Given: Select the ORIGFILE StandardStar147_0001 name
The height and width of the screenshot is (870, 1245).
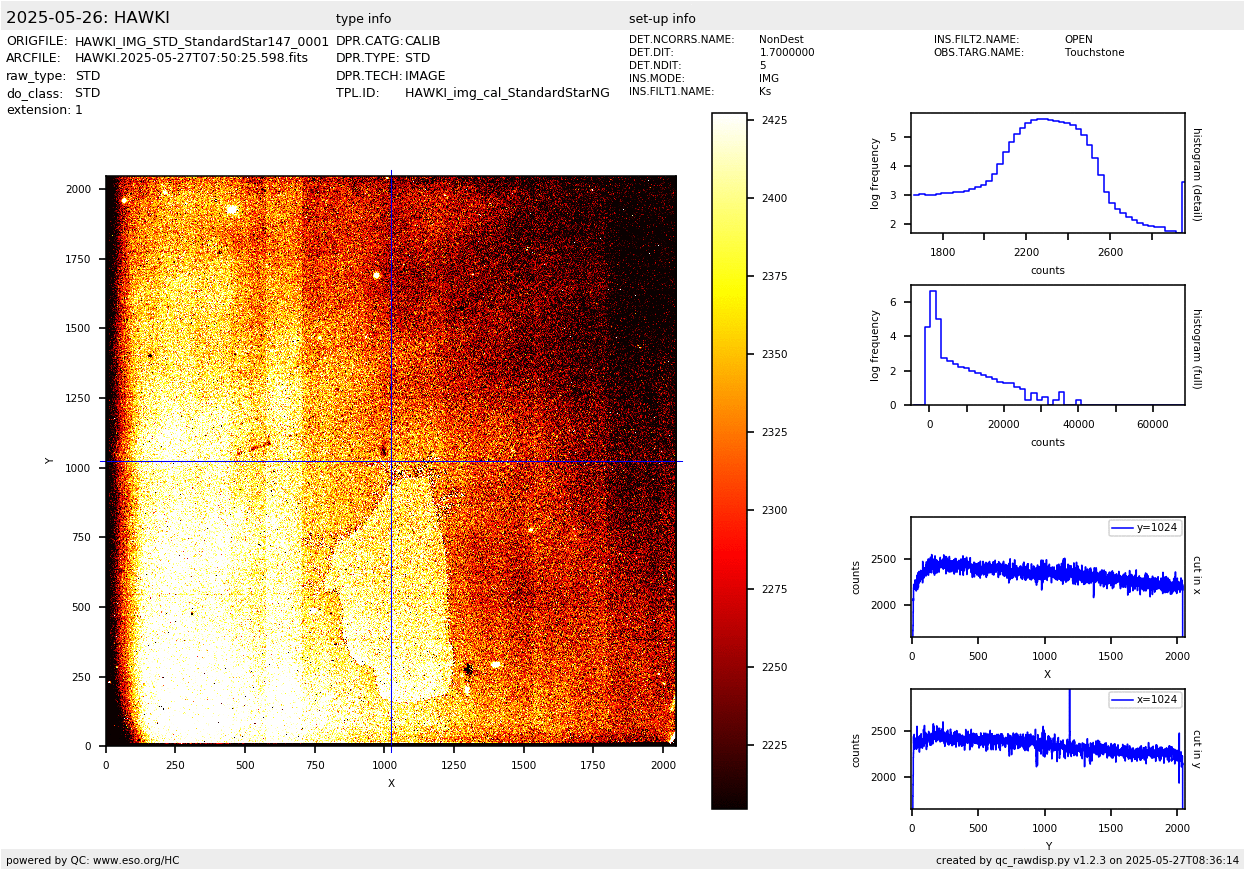Looking at the screenshot, I should [201, 42].
